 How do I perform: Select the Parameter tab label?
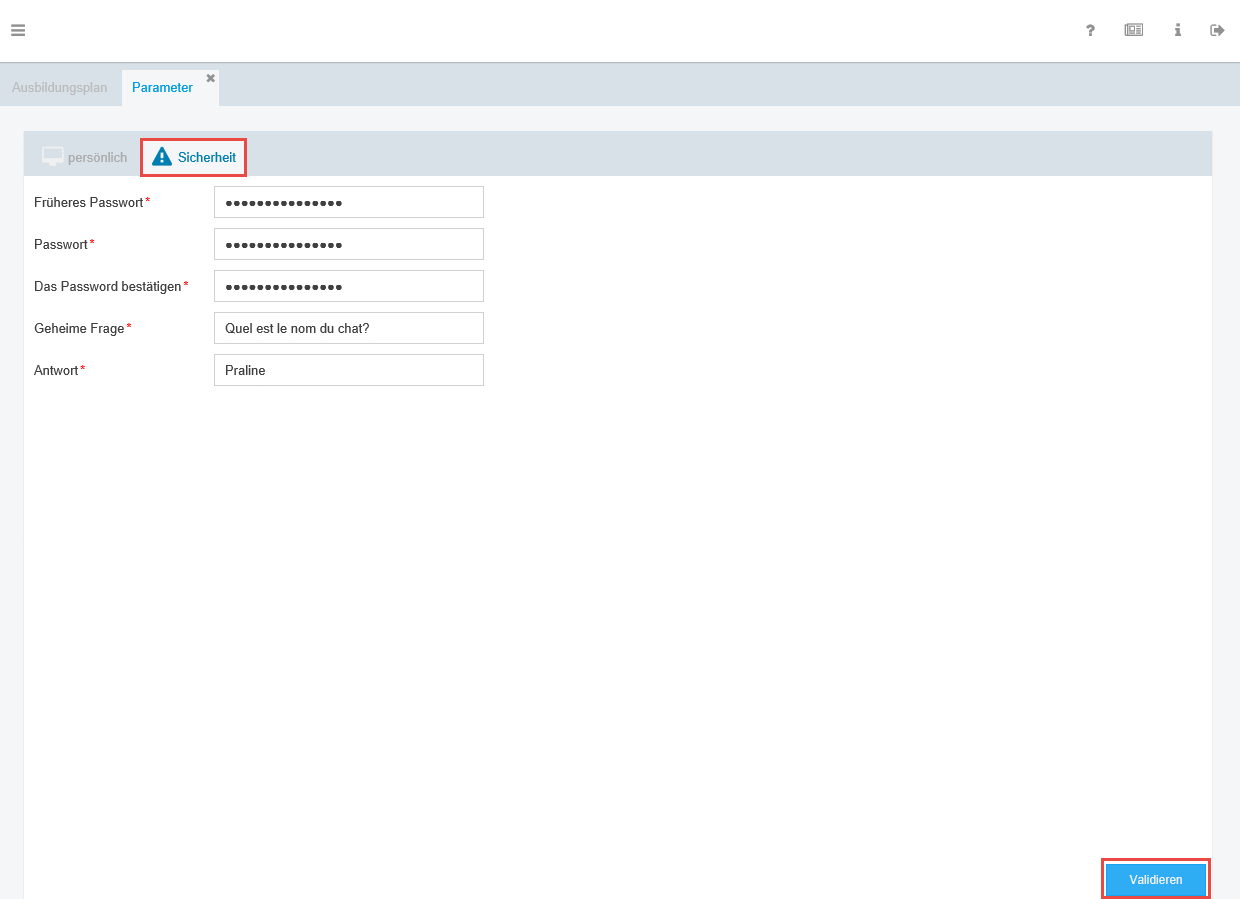pyautogui.click(x=162, y=88)
